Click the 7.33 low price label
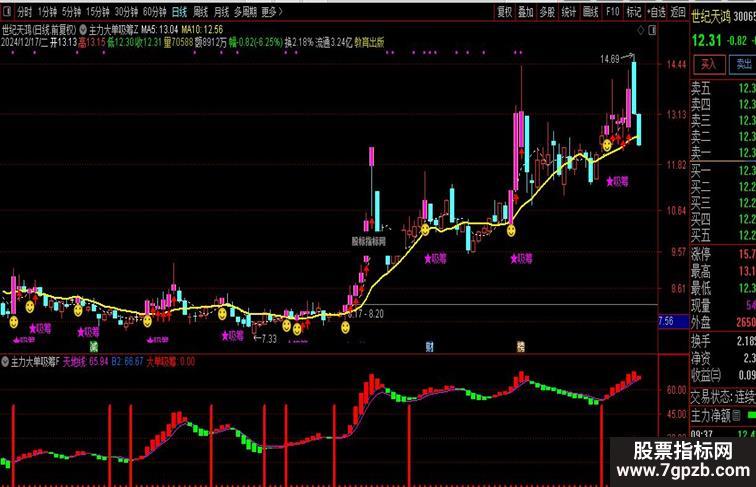Screen dimensions: 756x487 click(269, 339)
